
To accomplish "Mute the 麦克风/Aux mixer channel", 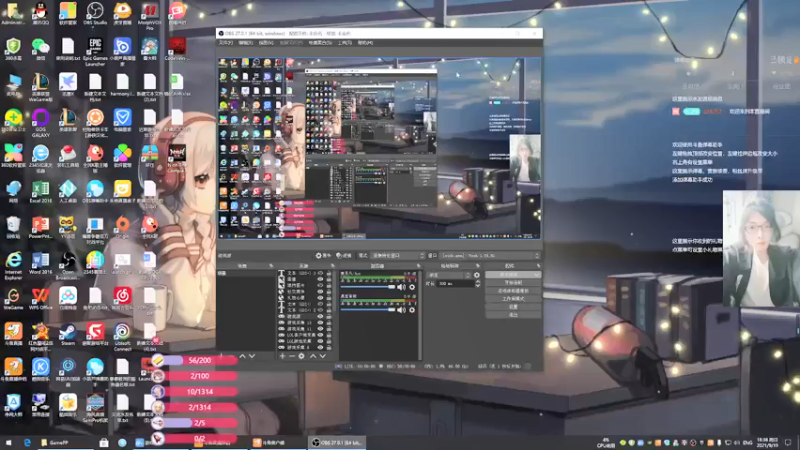I will click(x=402, y=287).
